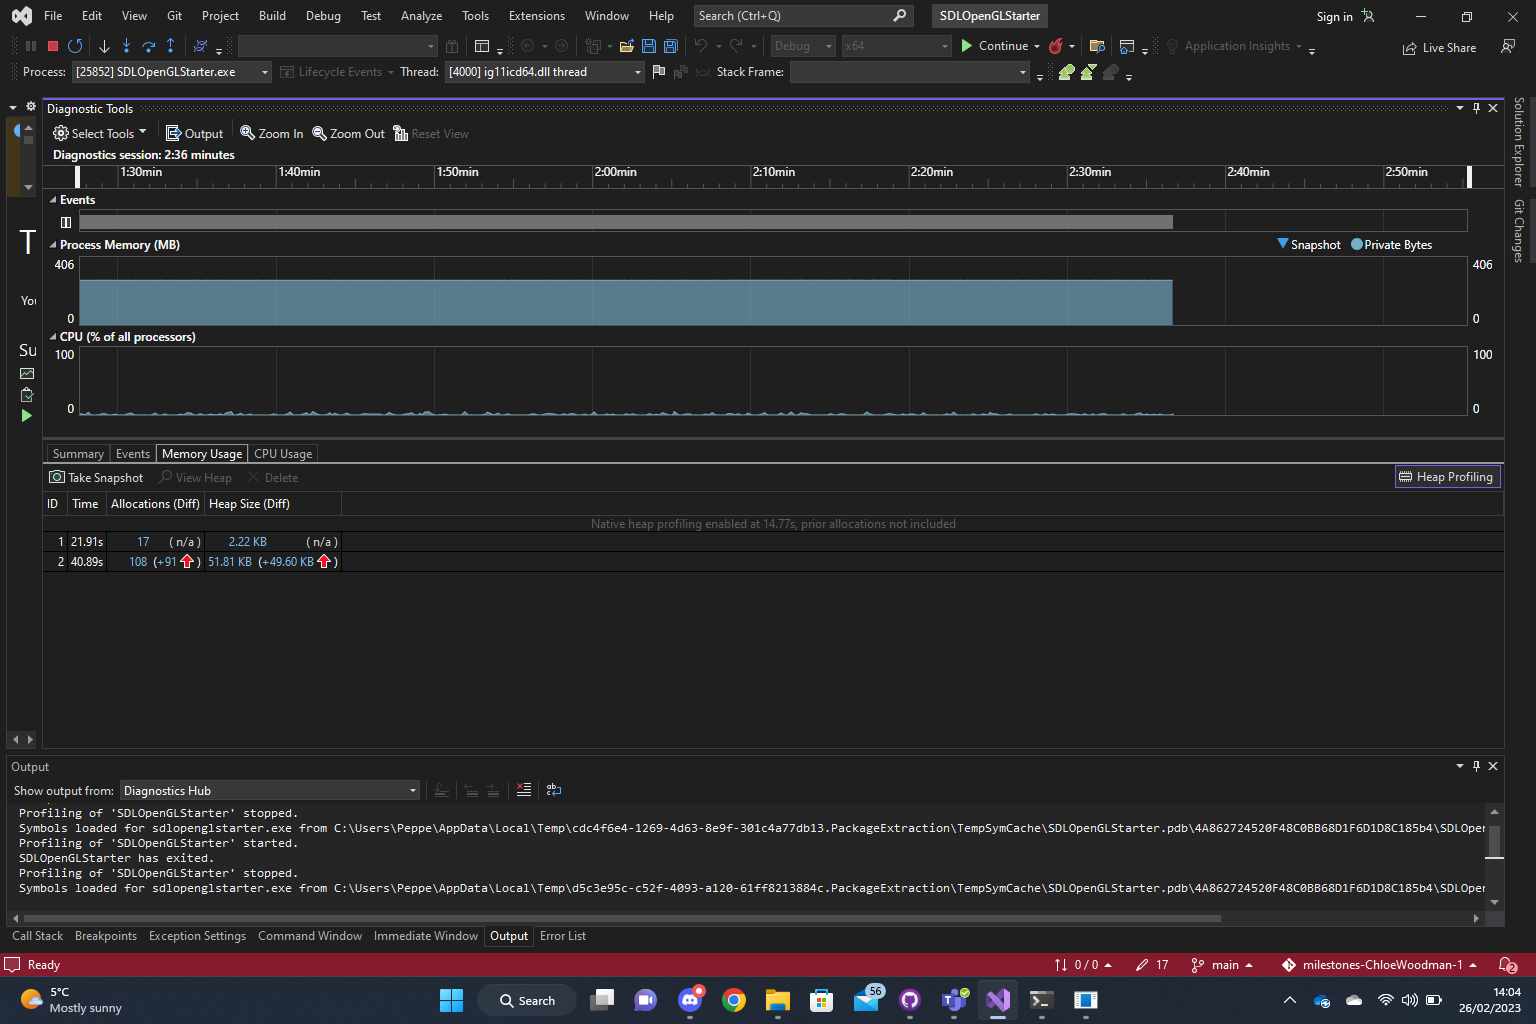This screenshot has height=1024, width=1536.
Task: Select snapshot row with ID 2
Action: coord(150,561)
